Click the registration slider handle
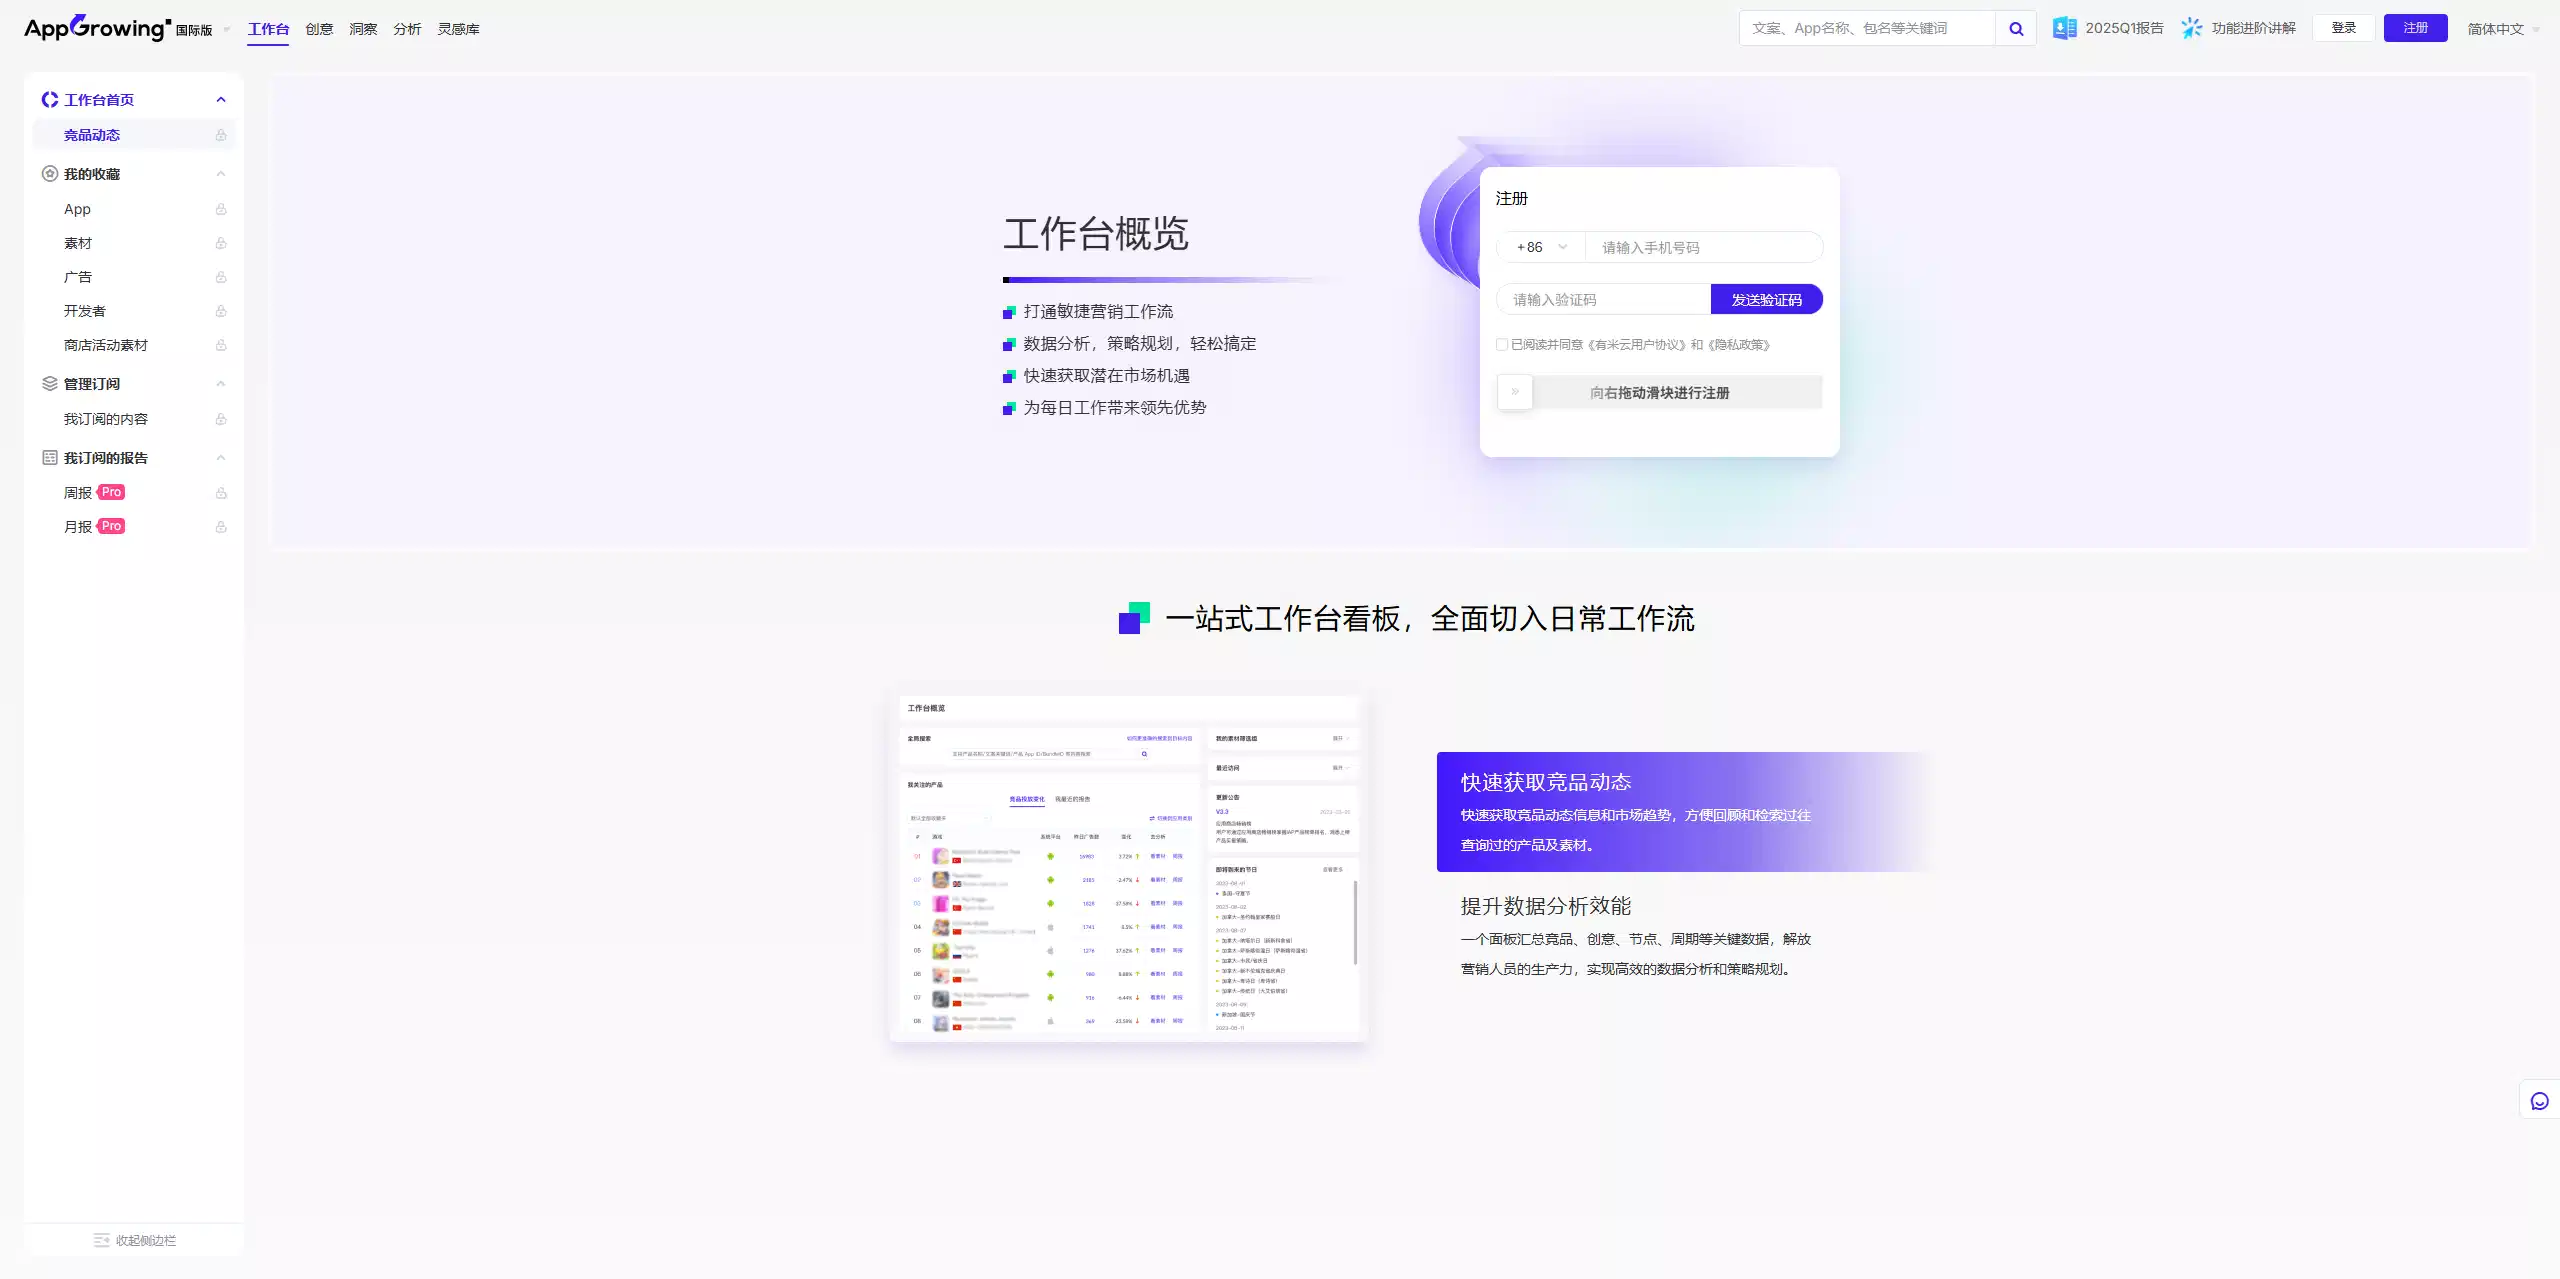Screen dimensions: 2560x1279 point(1515,392)
